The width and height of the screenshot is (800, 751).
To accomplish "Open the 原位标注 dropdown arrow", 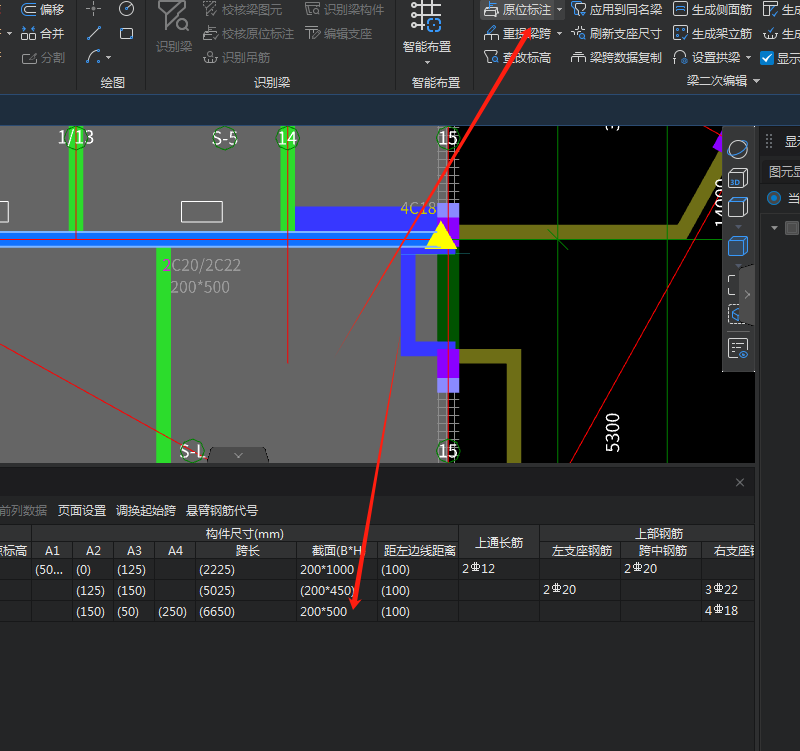I will (560, 10).
